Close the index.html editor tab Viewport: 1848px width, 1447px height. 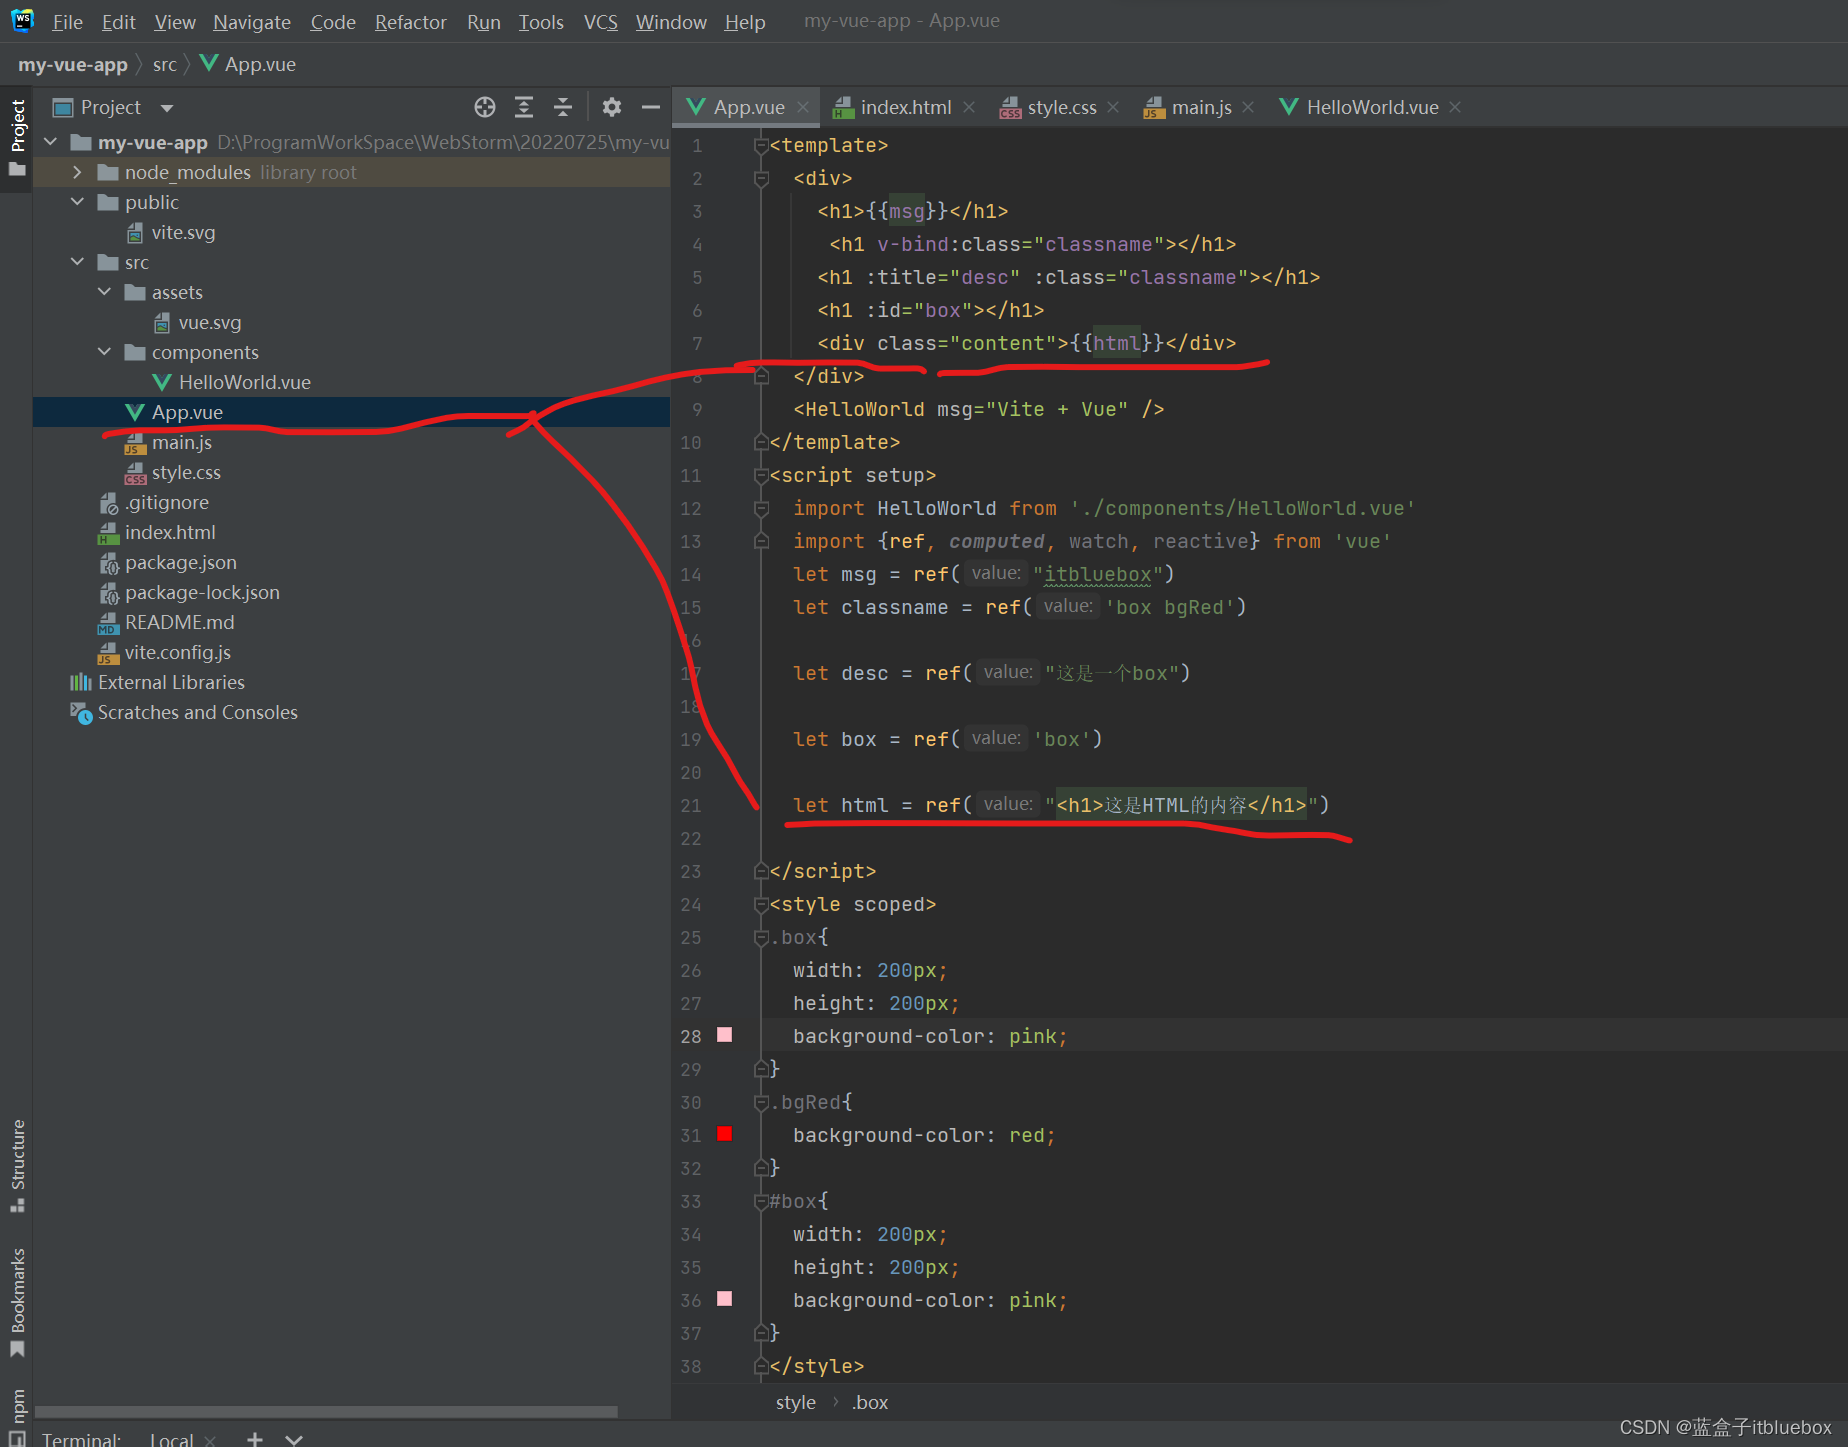[x=968, y=107]
